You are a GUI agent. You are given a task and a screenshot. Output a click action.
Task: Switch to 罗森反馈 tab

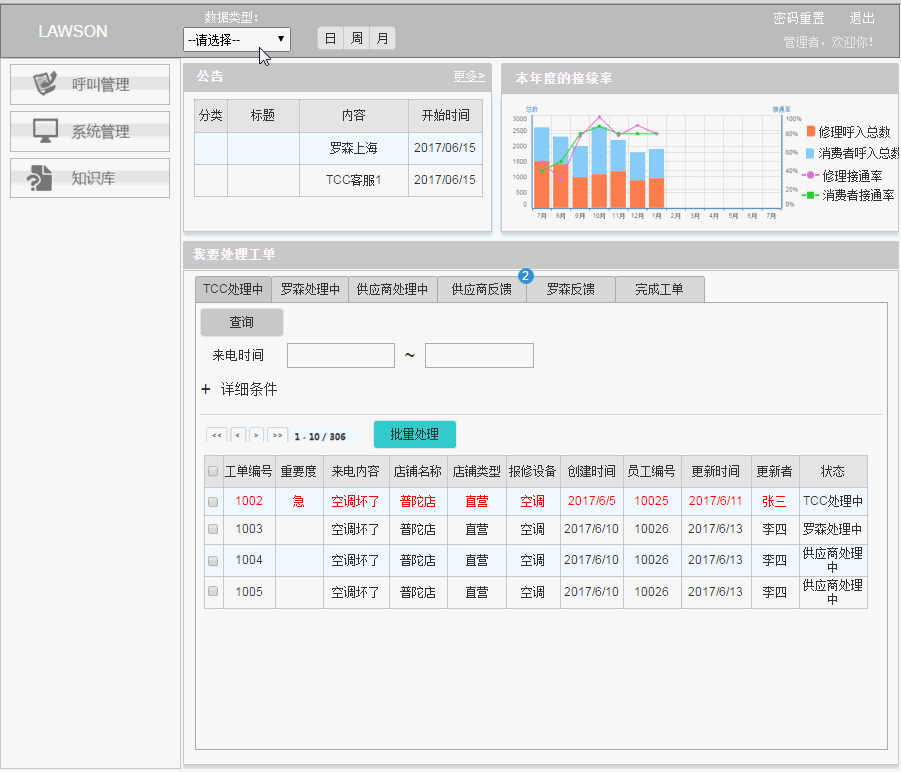point(571,289)
